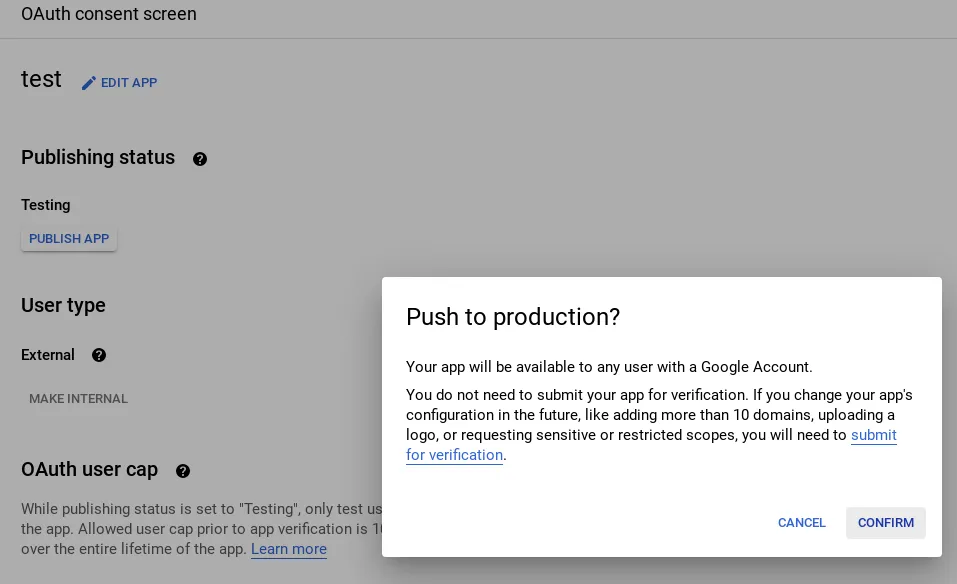Viewport: 957px width, 584px height.
Task: Select the app name "test"
Action: [x=41, y=79]
